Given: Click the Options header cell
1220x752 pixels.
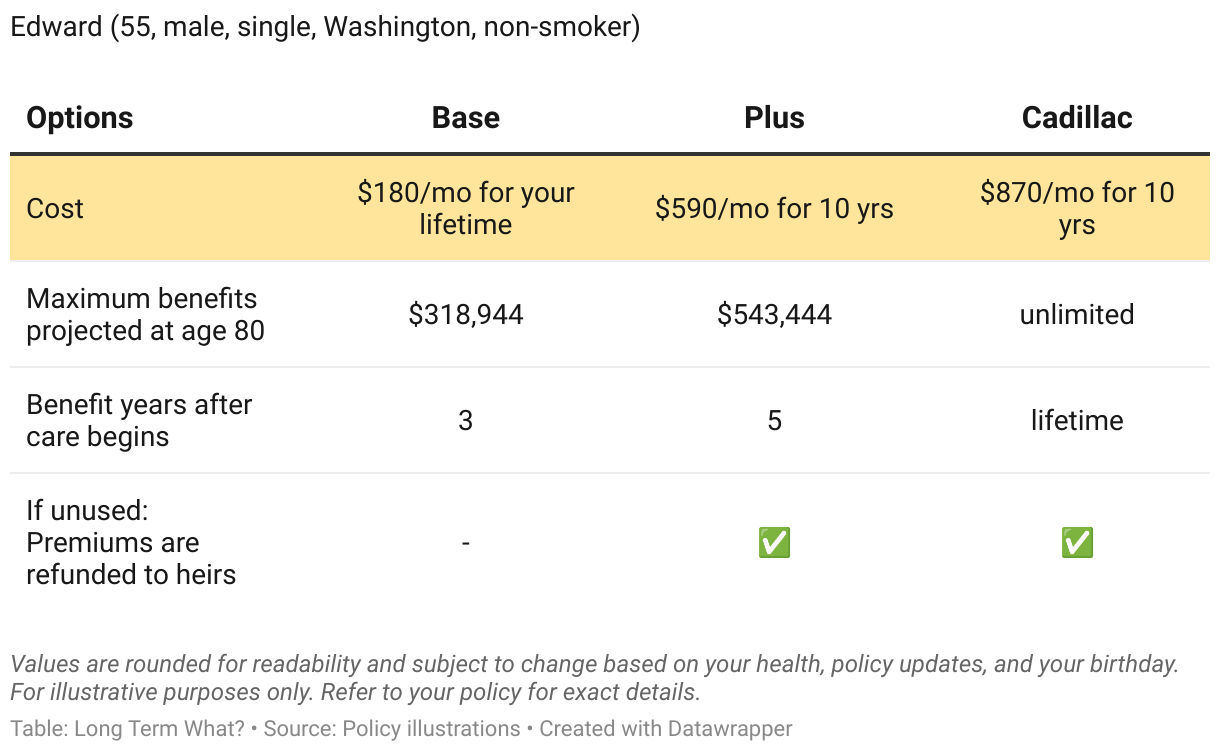Looking at the screenshot, I should coord(80,118).
